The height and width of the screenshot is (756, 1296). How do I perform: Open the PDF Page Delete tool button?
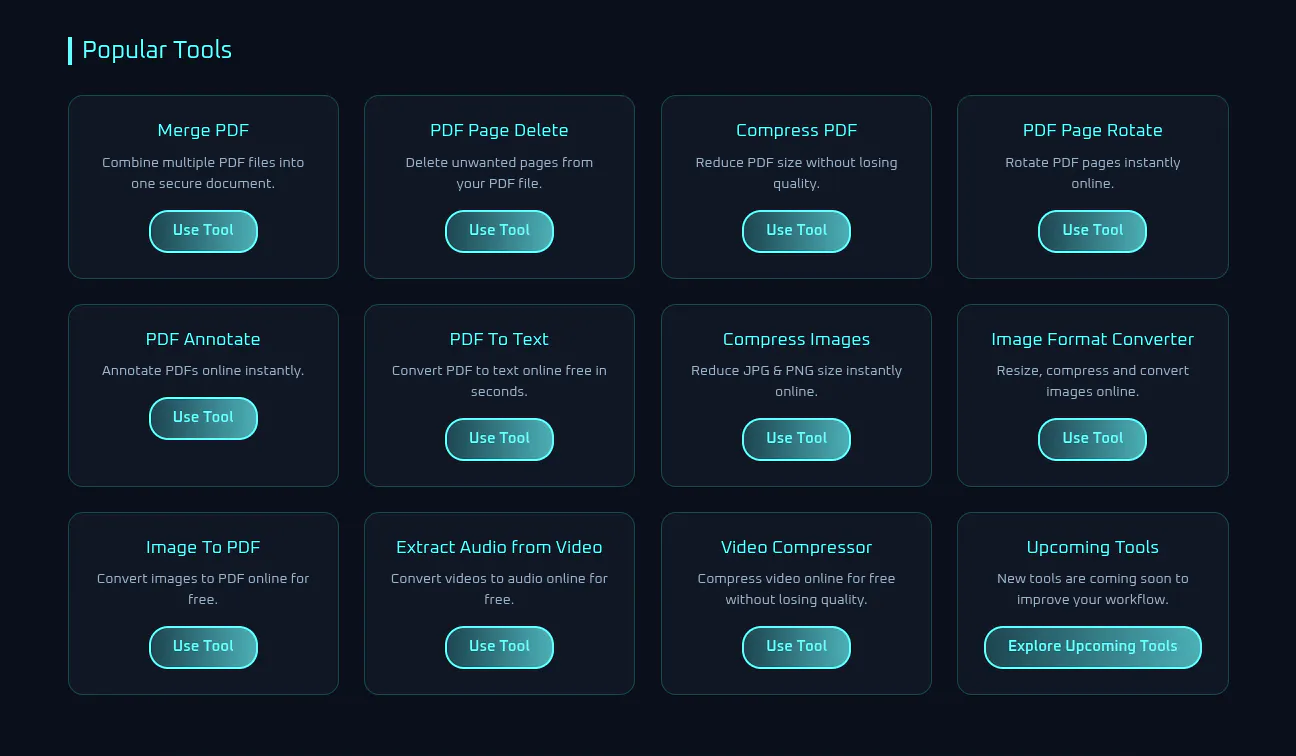(499, 231)
